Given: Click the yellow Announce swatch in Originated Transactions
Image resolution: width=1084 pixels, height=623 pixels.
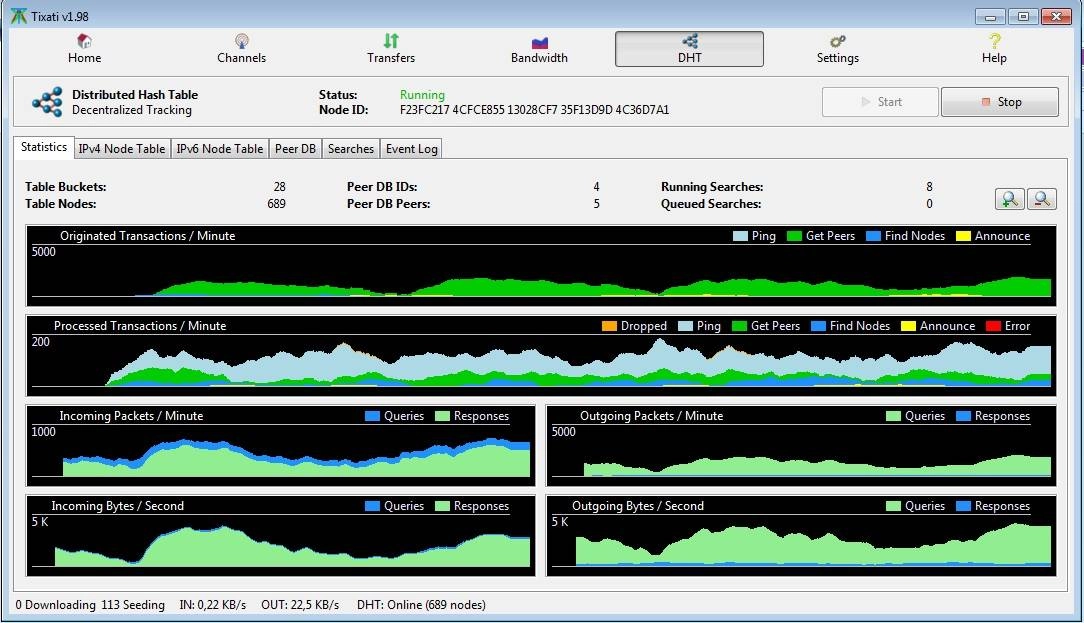Looking at the screenshot, I should (x=963, y=236).
